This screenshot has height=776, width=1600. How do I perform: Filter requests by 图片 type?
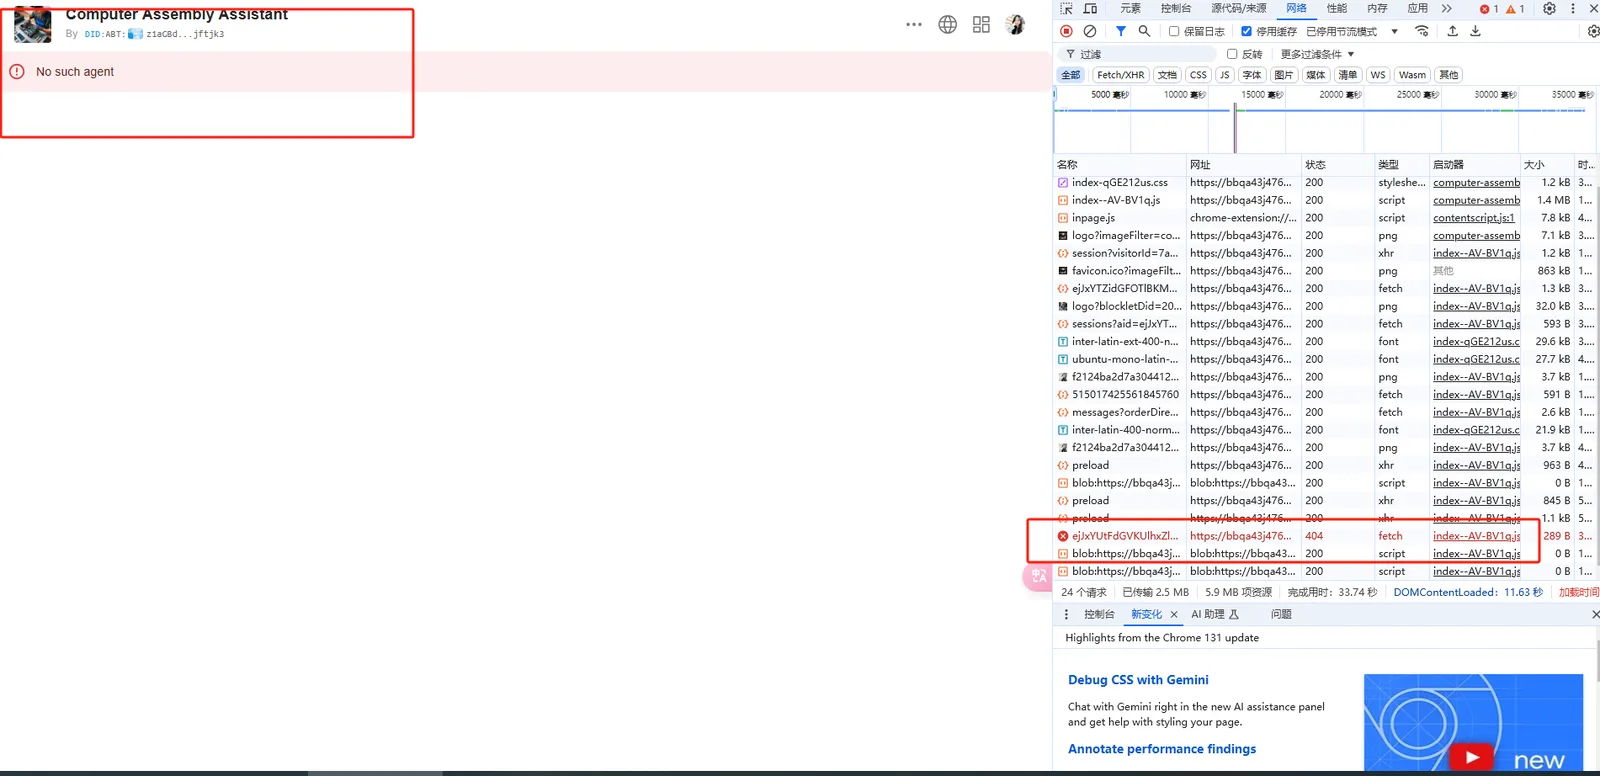(1284, 75)
